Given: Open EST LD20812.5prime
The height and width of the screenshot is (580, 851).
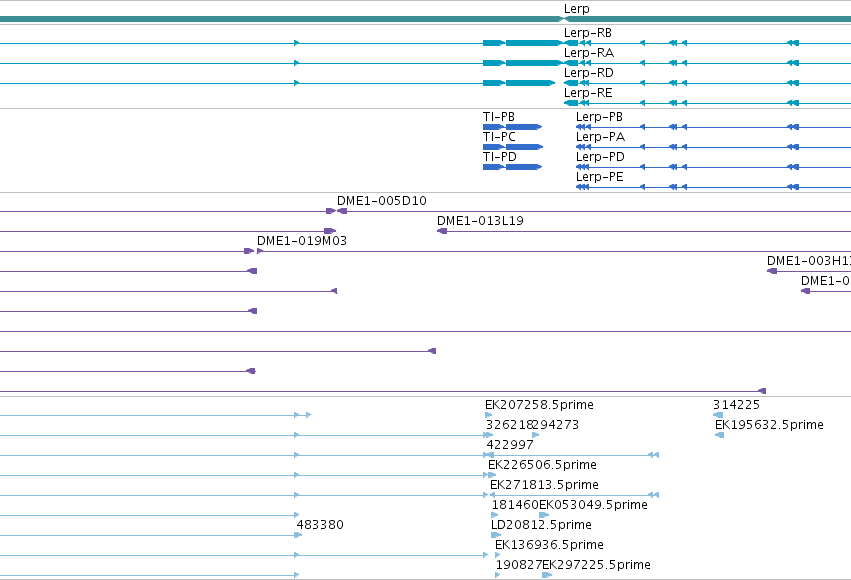Looking at the screenshot, I should (x=541, y=525).
